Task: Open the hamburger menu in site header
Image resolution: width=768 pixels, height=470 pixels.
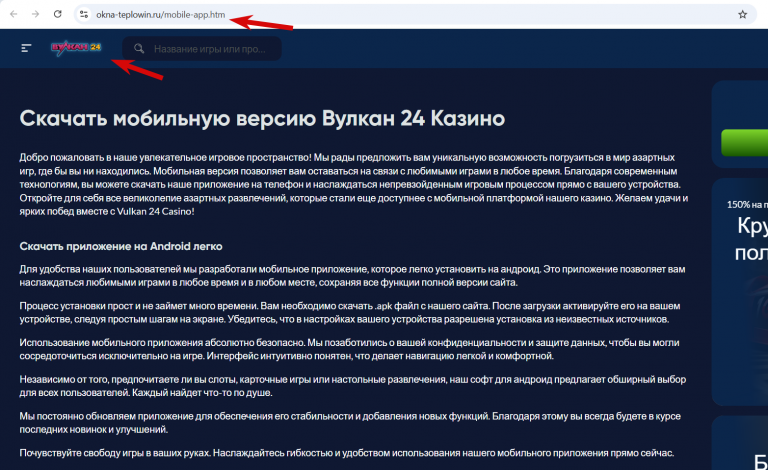Action: click(x=26, y=48)
